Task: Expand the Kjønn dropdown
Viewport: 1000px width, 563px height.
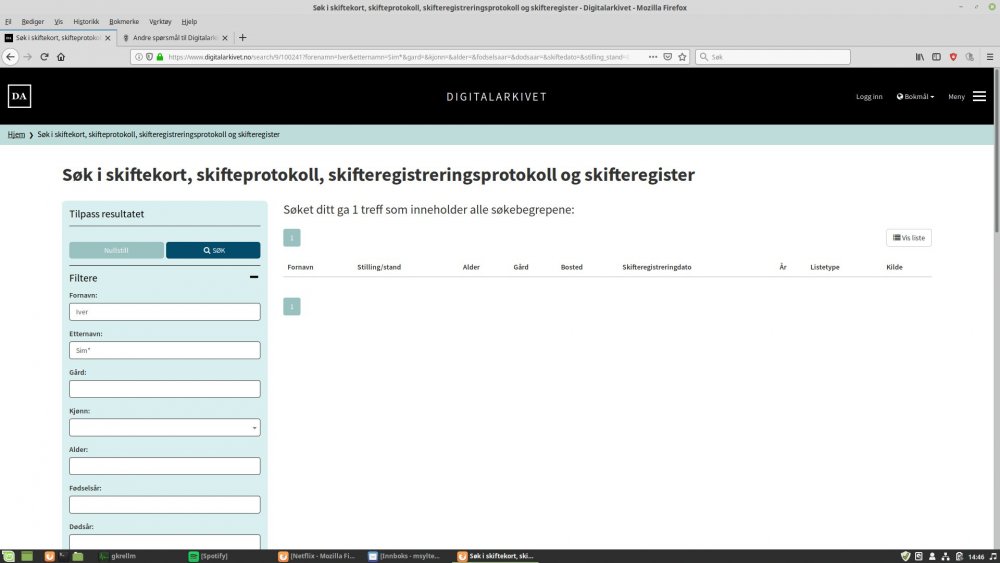Action: click(165, 428)
